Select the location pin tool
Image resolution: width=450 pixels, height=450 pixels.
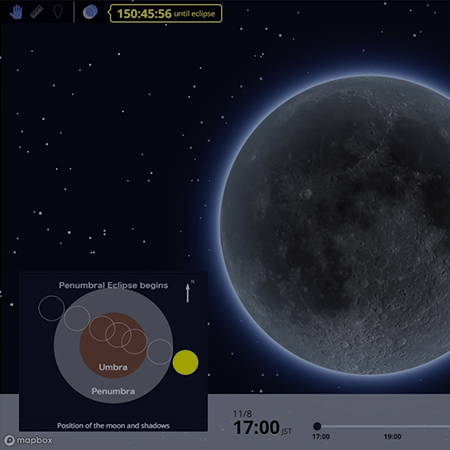click(x=58, y=12)
